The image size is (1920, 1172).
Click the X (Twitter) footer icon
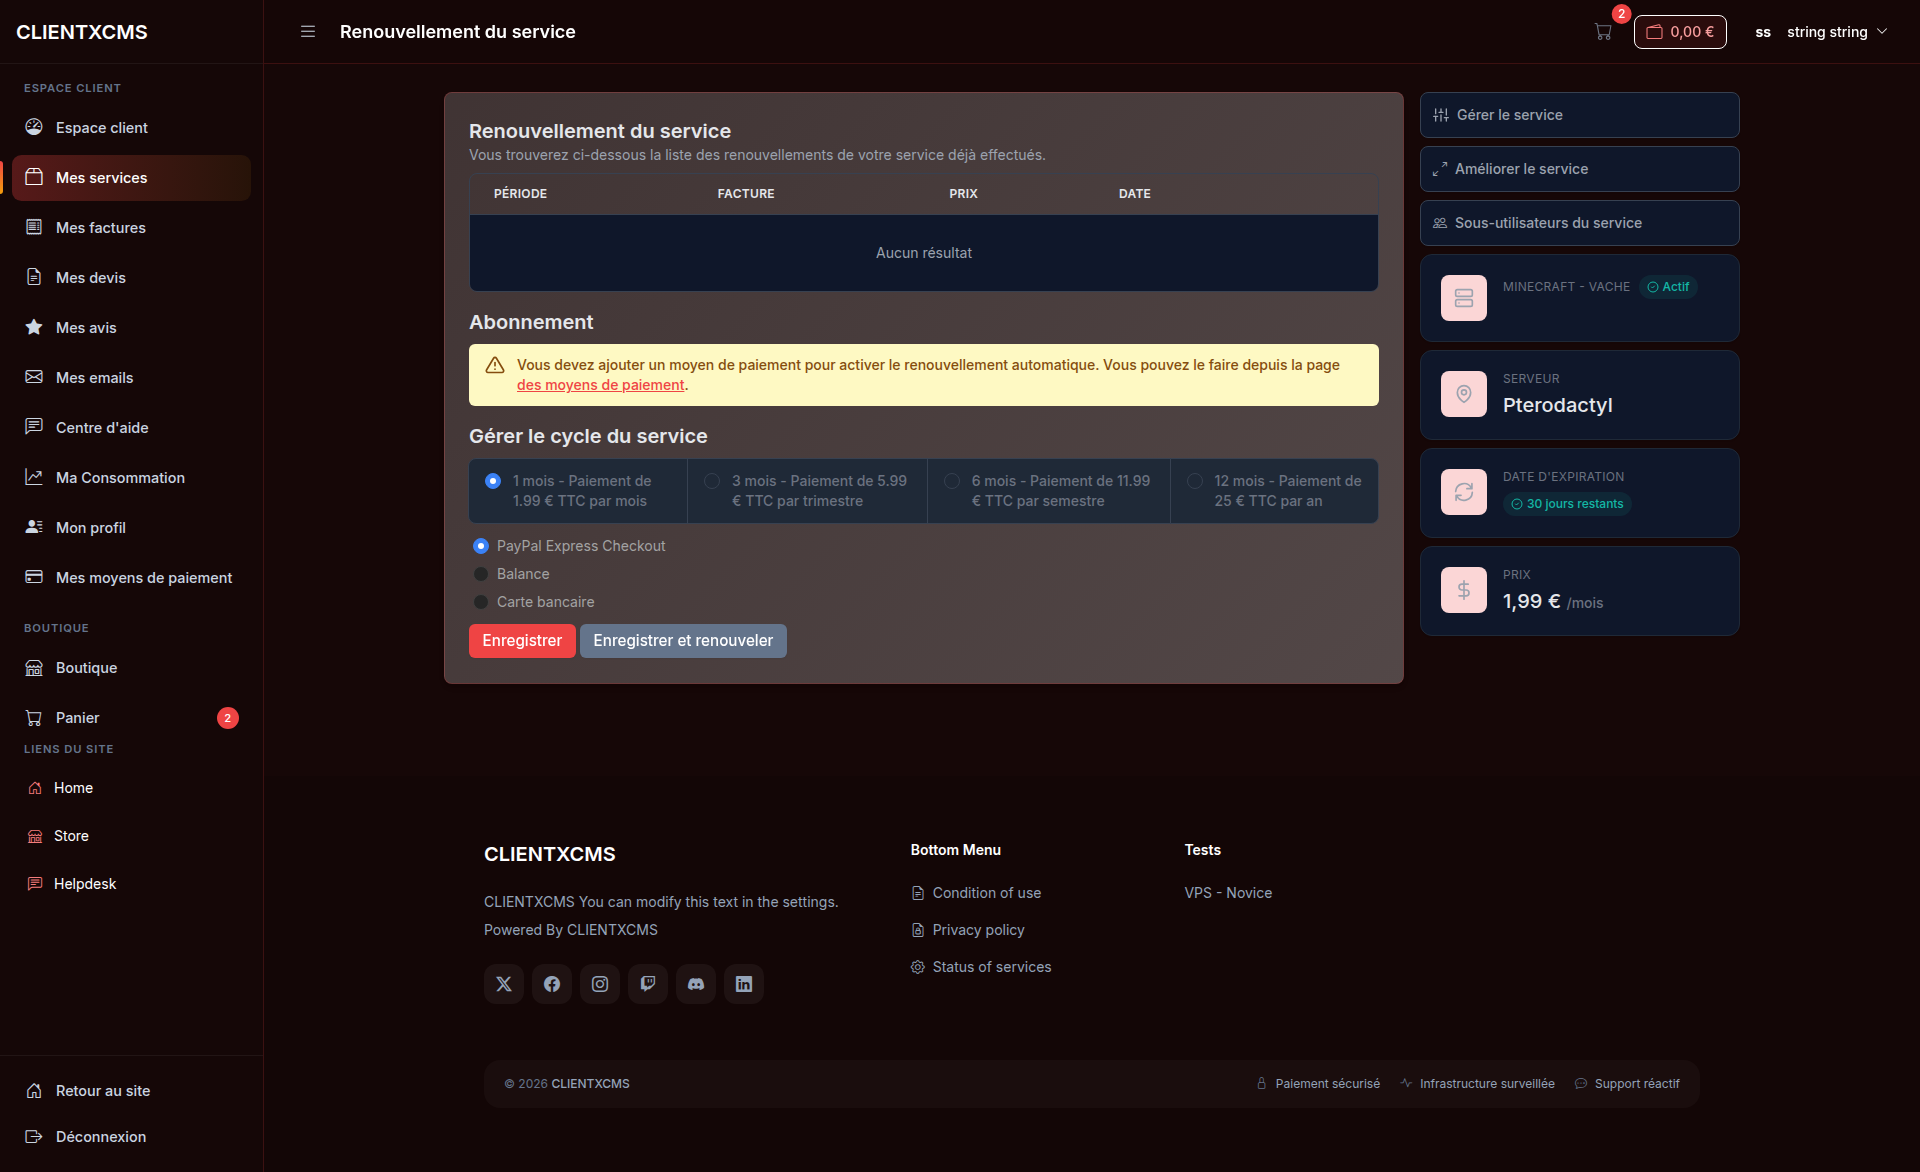coord(504,984)
